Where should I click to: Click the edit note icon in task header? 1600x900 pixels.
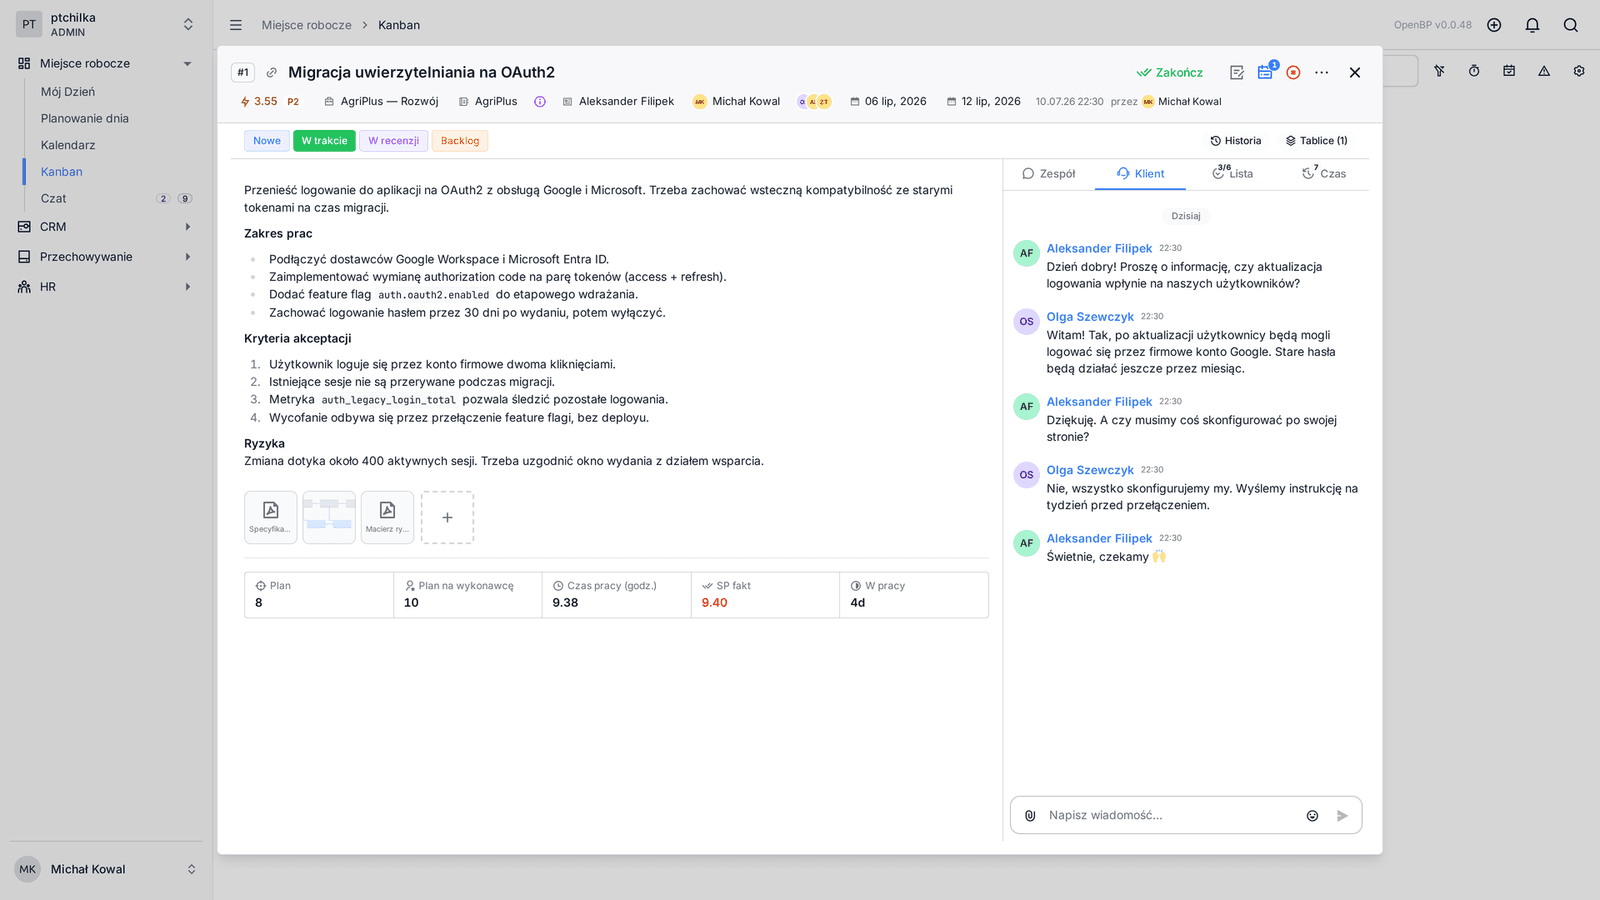(1237, 72)
